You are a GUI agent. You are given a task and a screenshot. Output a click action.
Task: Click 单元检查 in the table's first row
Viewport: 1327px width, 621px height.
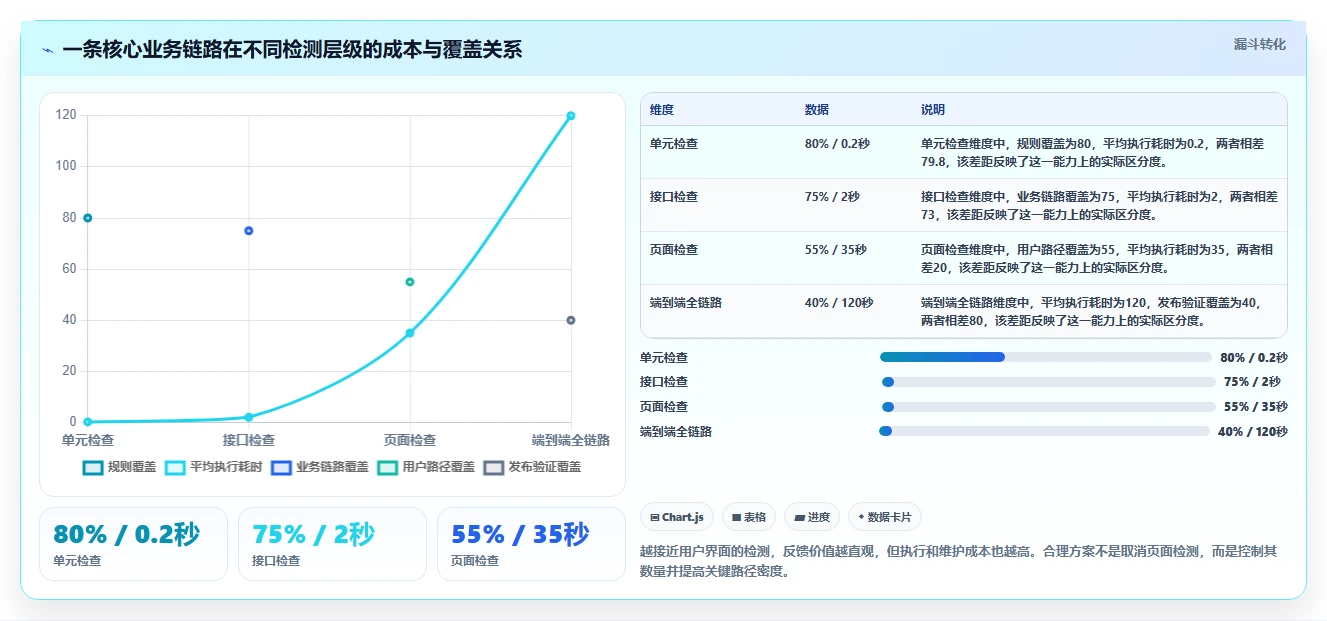(674, 144)
